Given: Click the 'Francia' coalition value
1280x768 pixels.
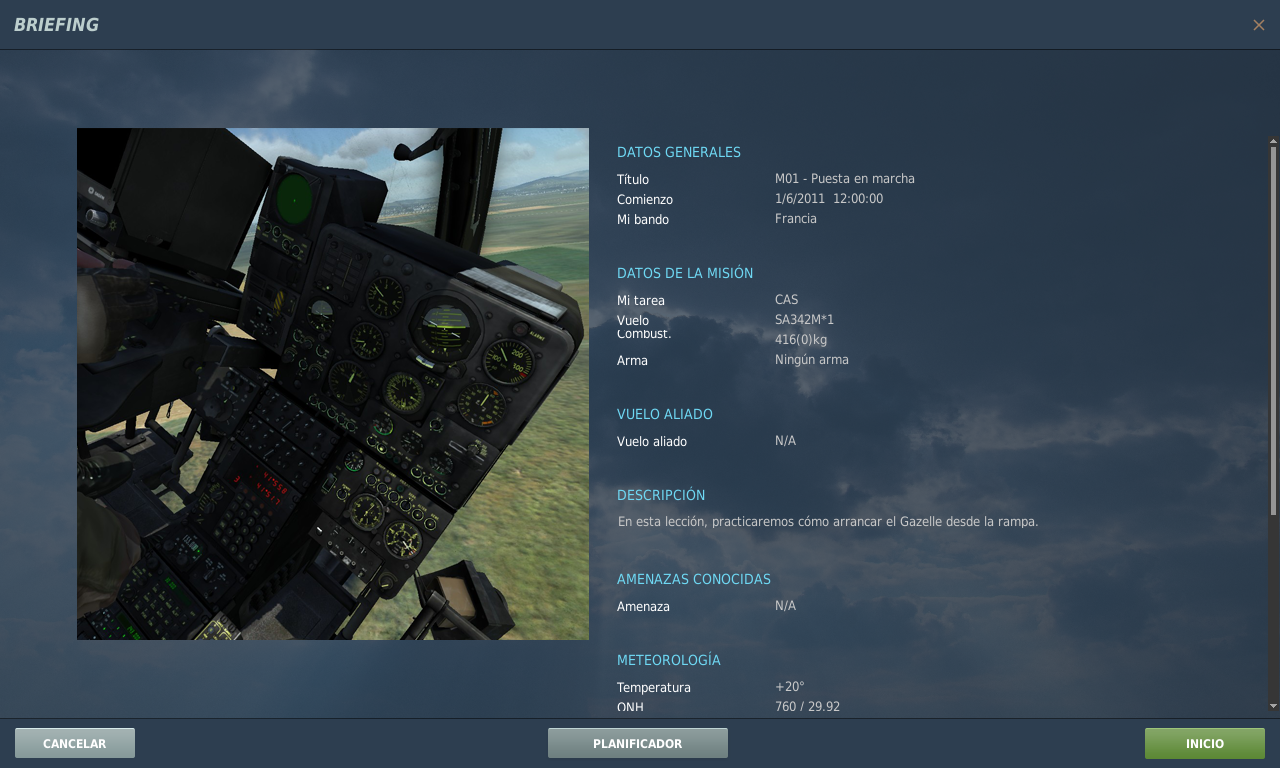Looking at the screenshot, I should 795,219.
